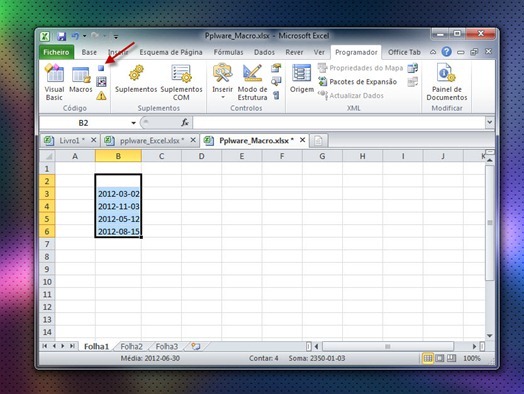Open Suplementos COM add-ins

[181, 83]
